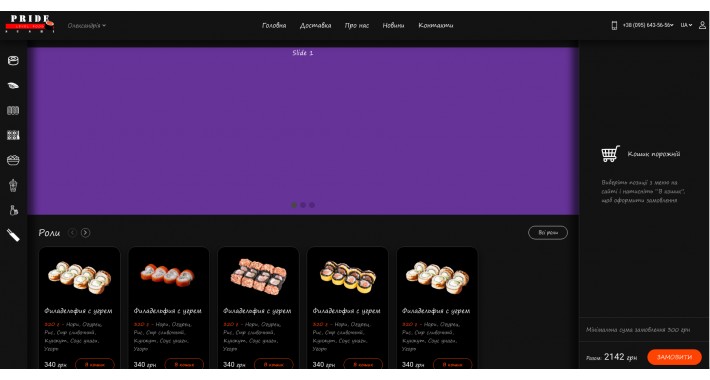This screenshot has width=710, height=380.
Task: Open the salad bowl category icon
Action: tap(13, 160)
